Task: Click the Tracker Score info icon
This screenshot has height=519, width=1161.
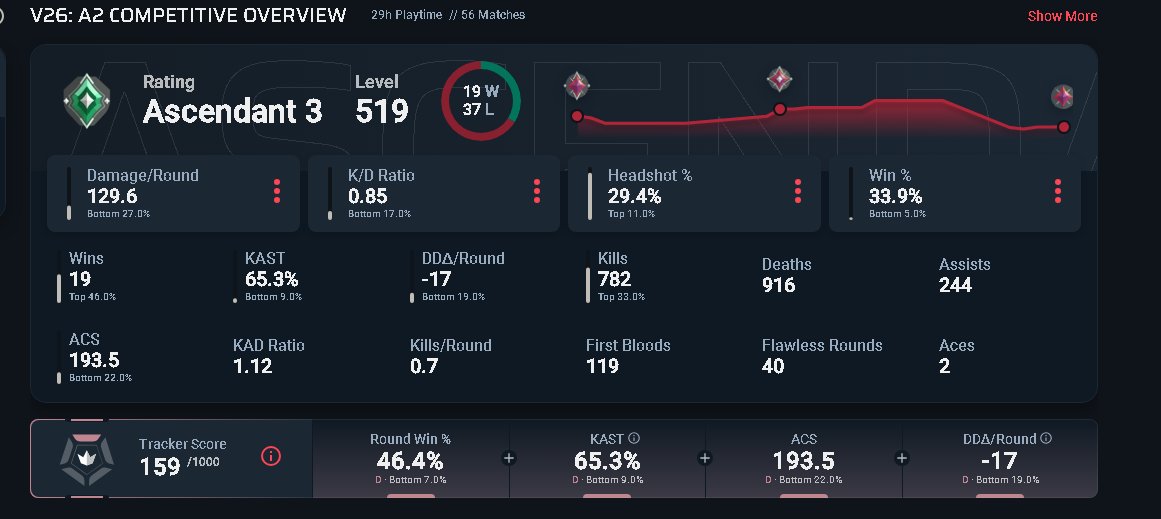Action: tap(271, 456)
